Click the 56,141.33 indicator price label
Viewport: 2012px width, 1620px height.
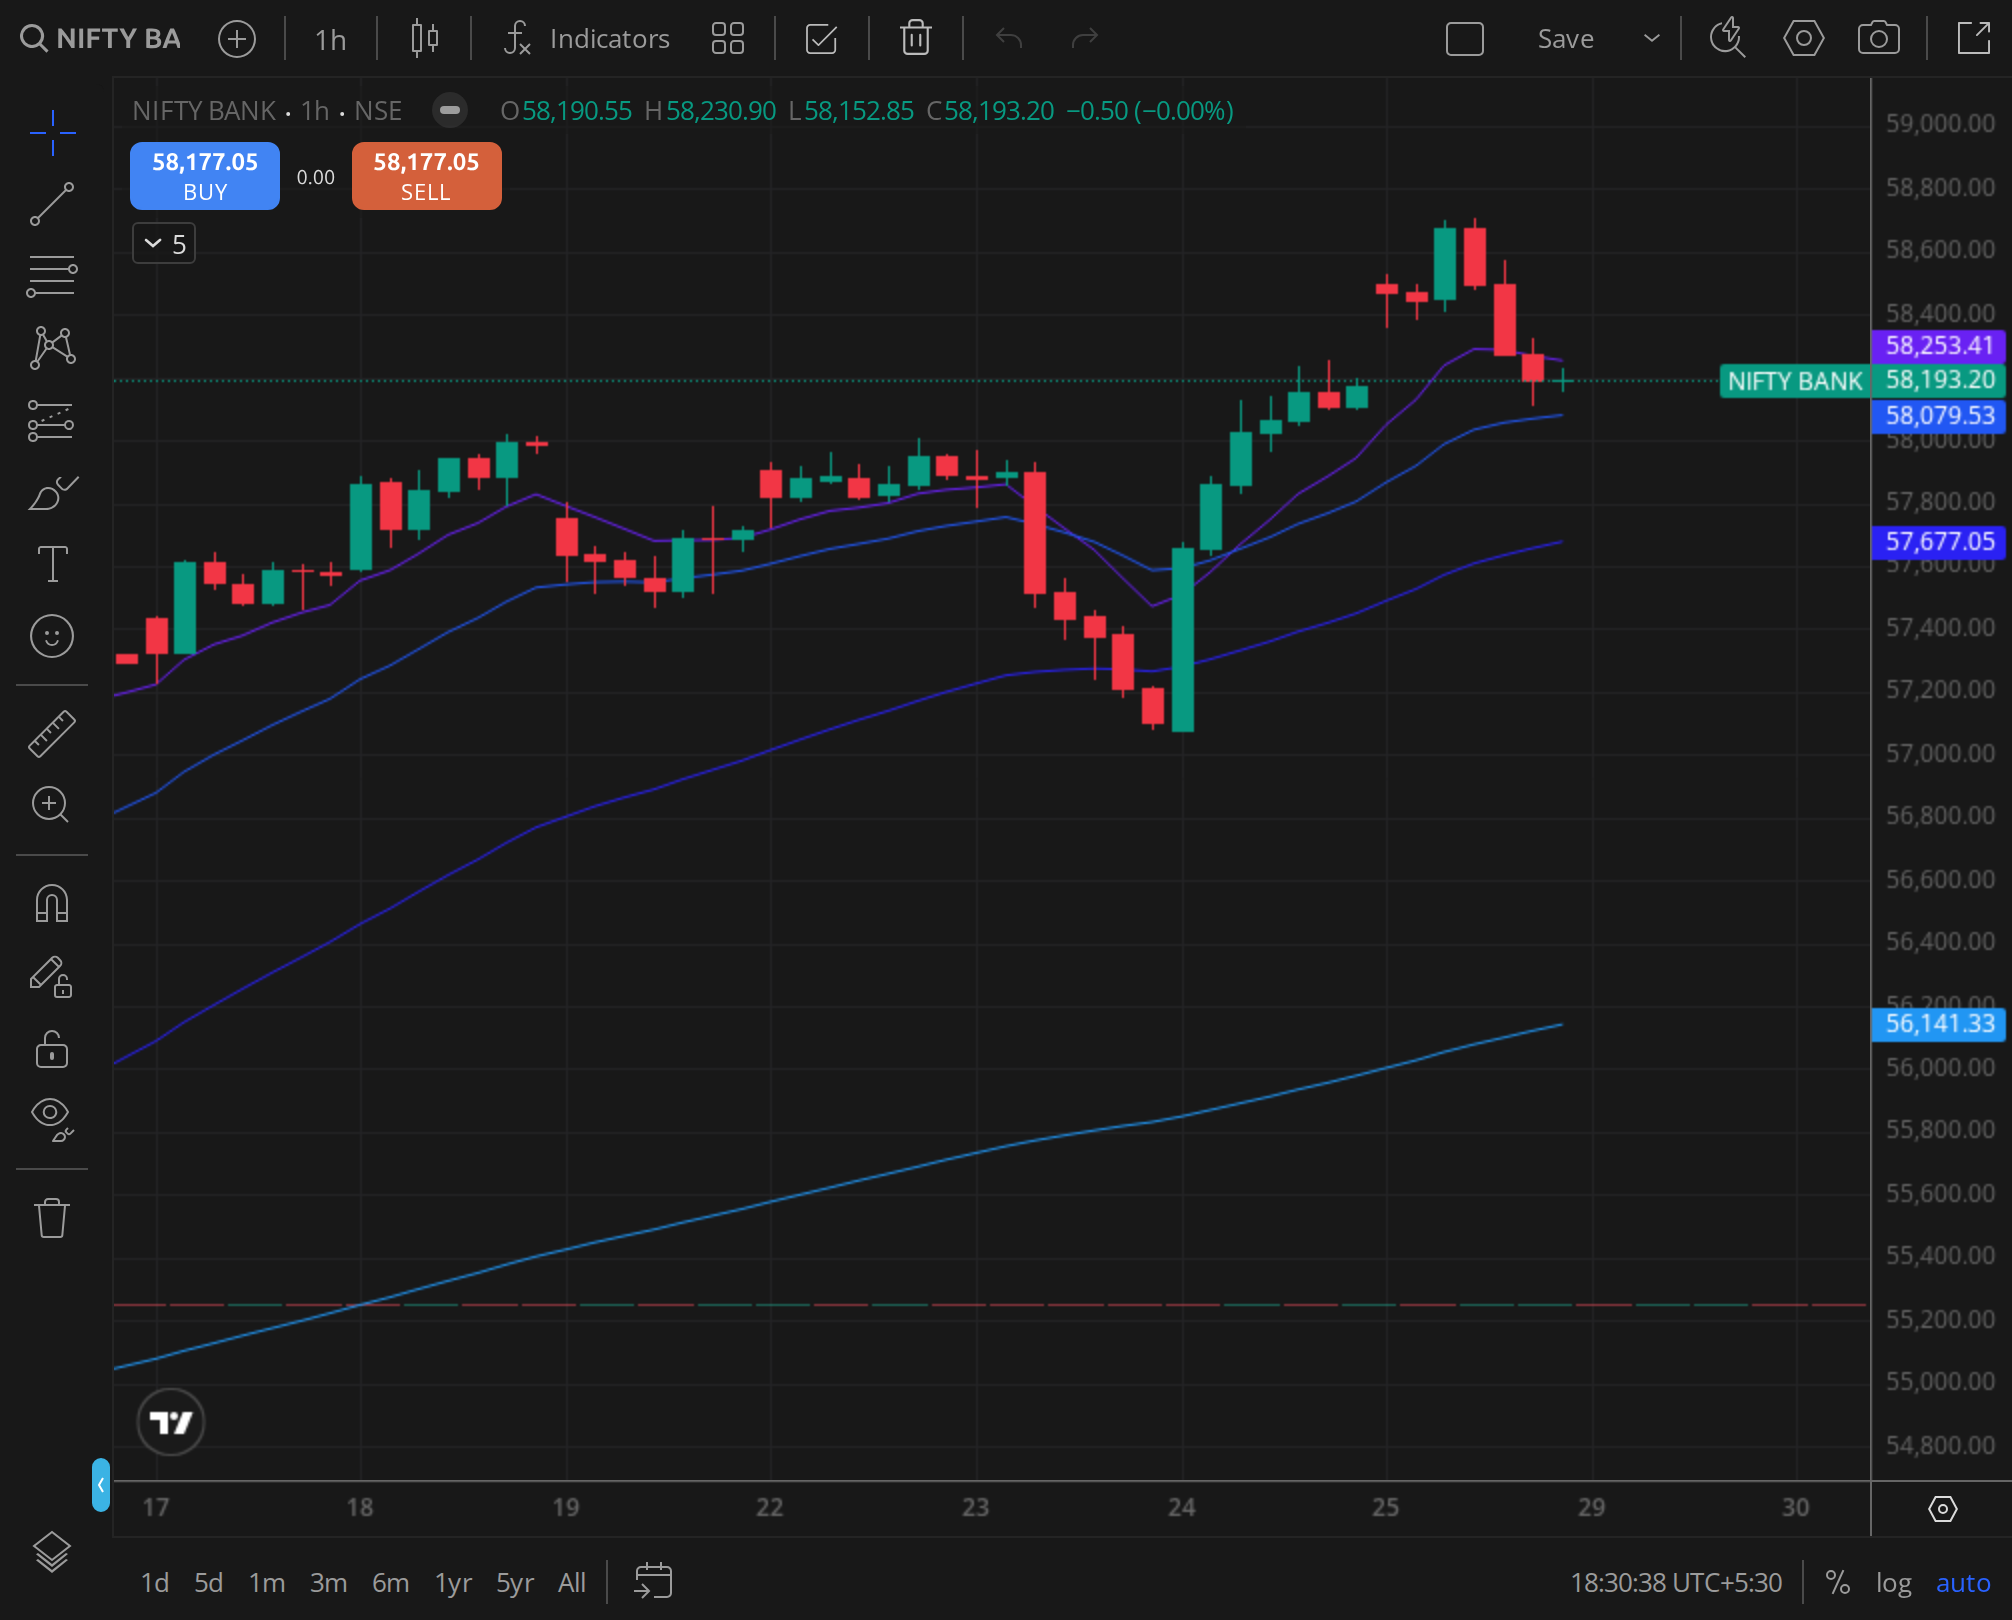1939,1023
